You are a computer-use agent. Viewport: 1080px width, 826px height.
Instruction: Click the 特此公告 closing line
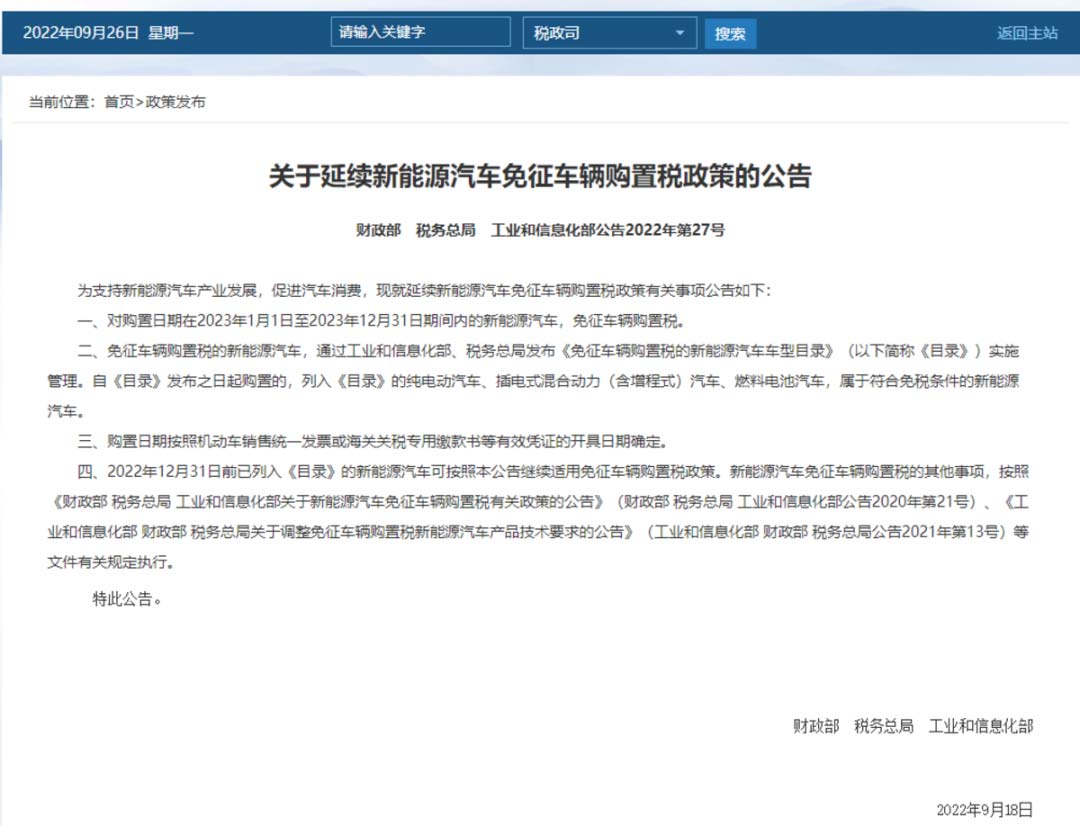[x=127, y=600]
